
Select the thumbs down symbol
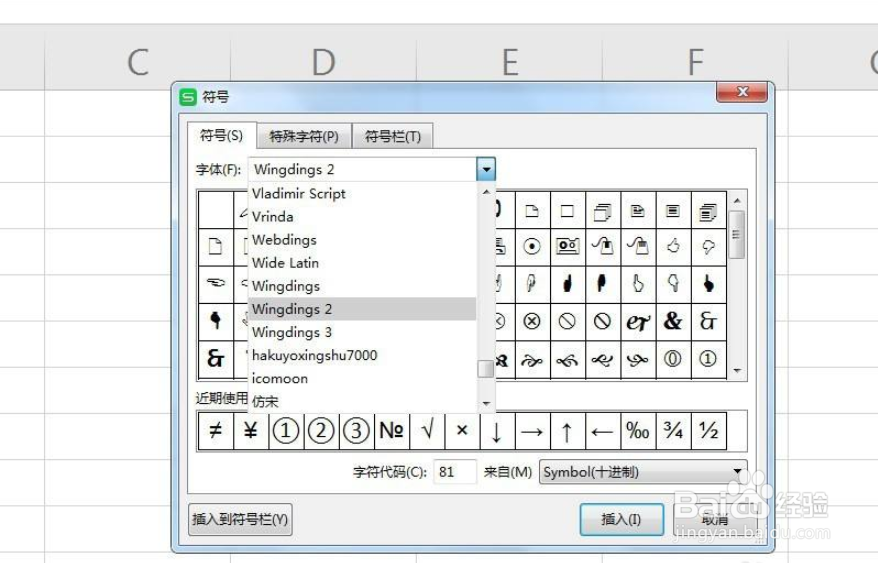[x=708, y=246]
